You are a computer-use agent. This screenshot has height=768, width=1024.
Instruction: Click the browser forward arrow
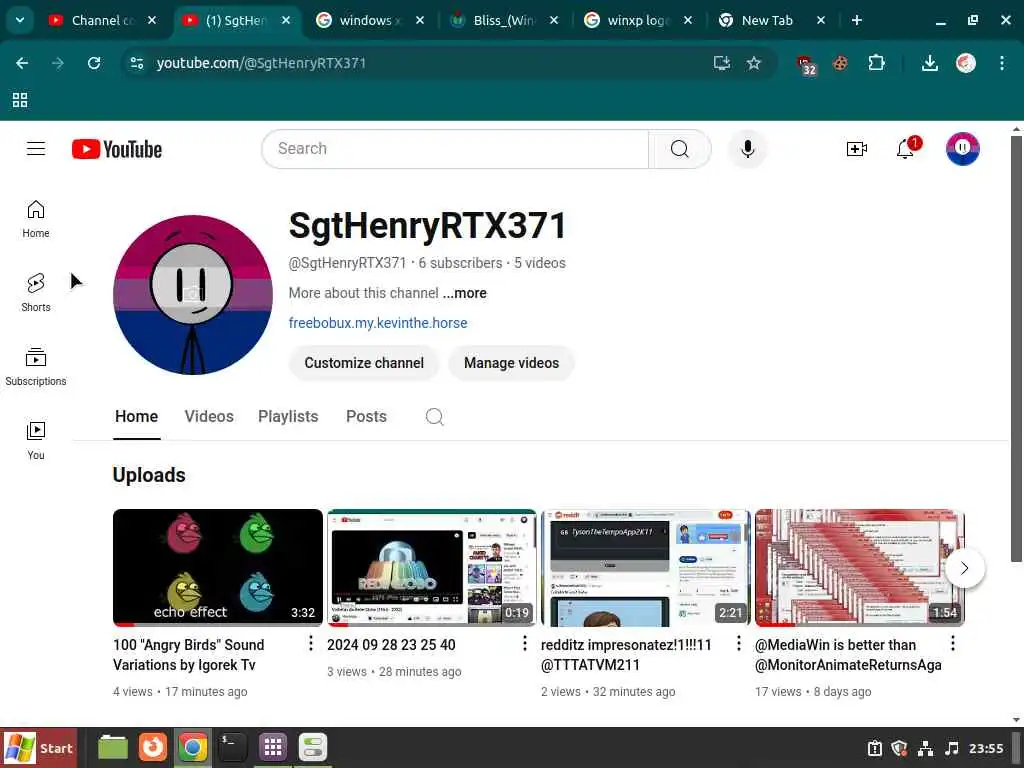point(58,63)
